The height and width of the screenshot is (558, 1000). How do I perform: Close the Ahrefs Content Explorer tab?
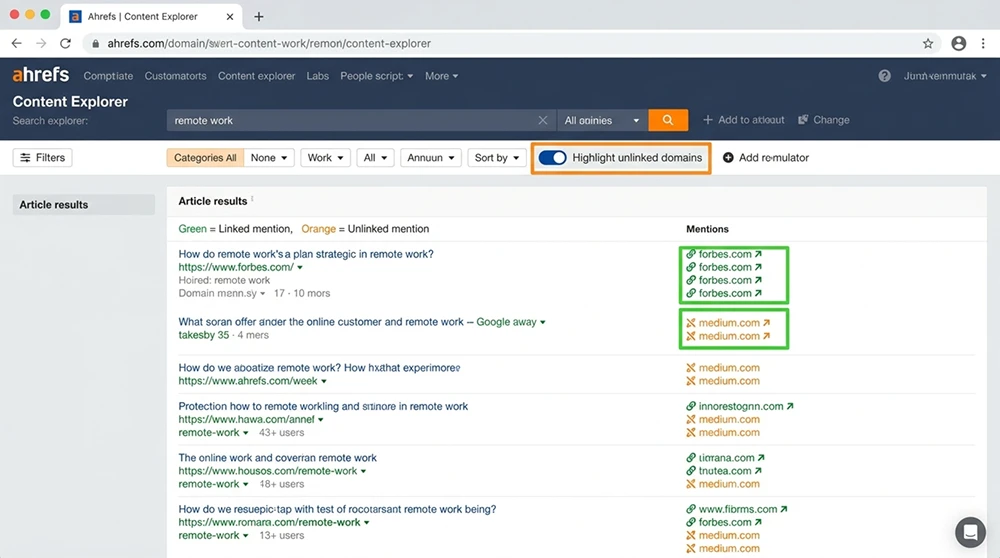pos(230,17)
